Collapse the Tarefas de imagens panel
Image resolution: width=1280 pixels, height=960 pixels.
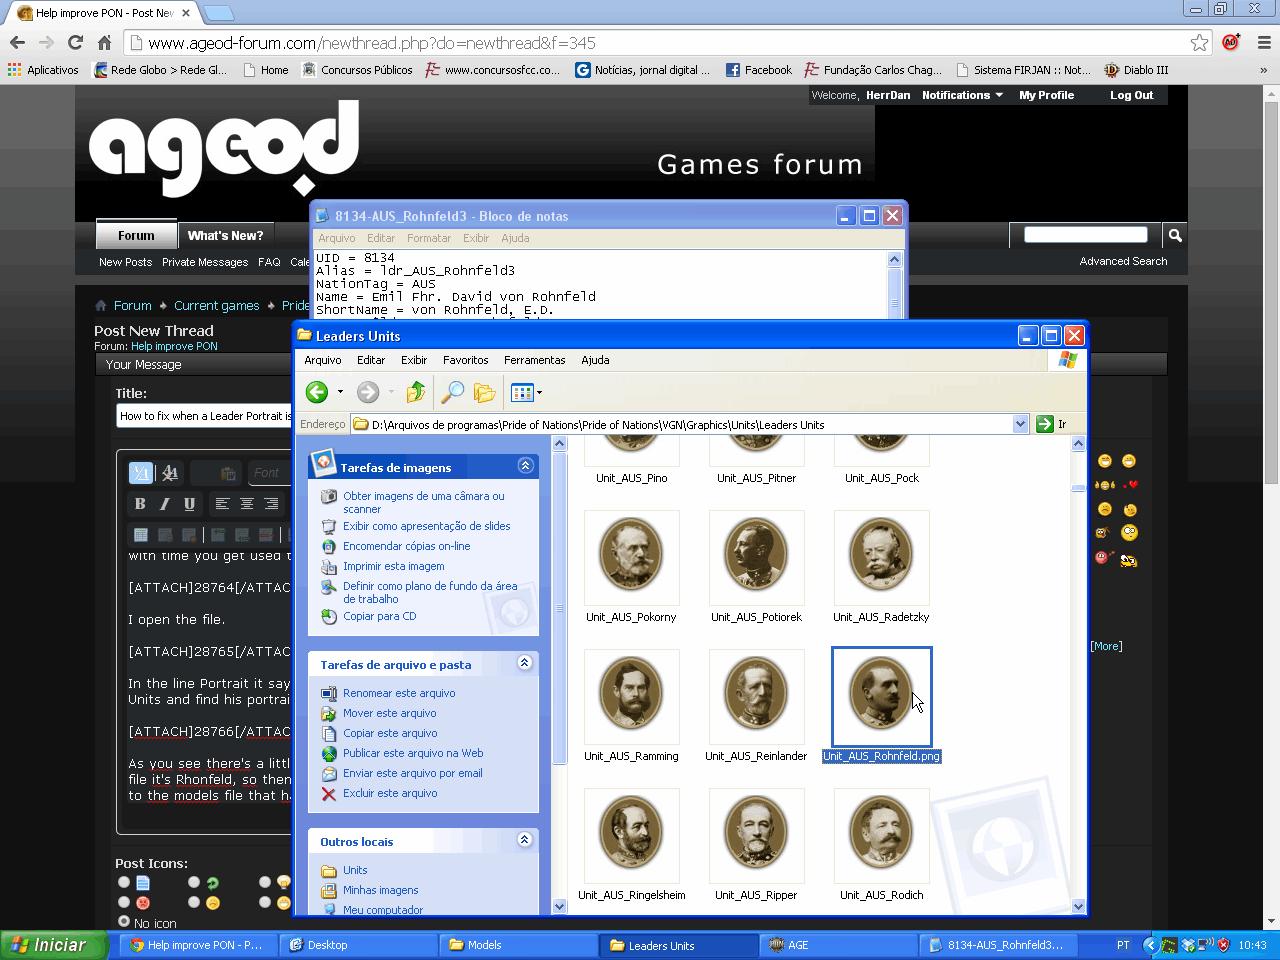click(525, 465)
